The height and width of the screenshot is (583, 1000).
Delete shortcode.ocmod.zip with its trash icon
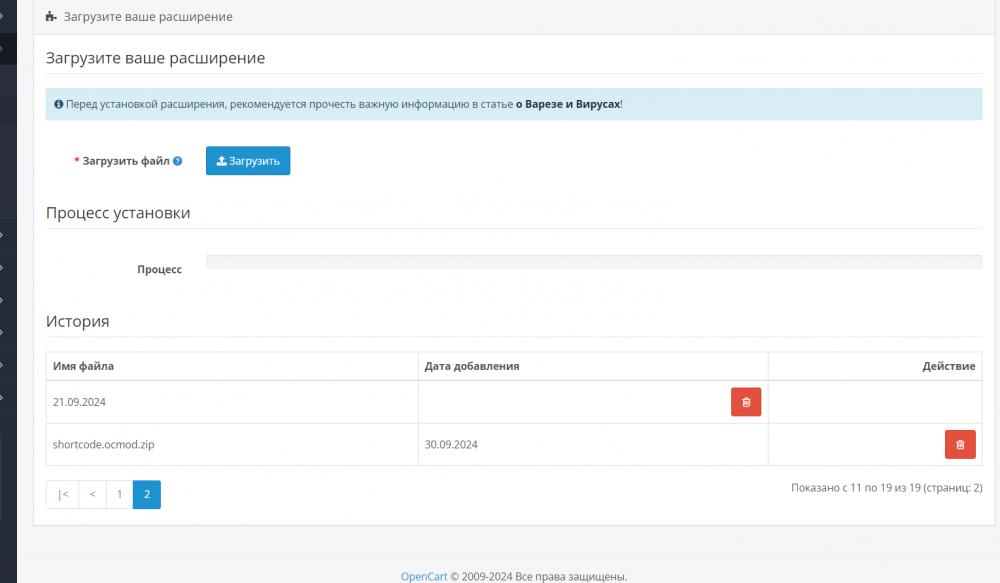point(960,445)
